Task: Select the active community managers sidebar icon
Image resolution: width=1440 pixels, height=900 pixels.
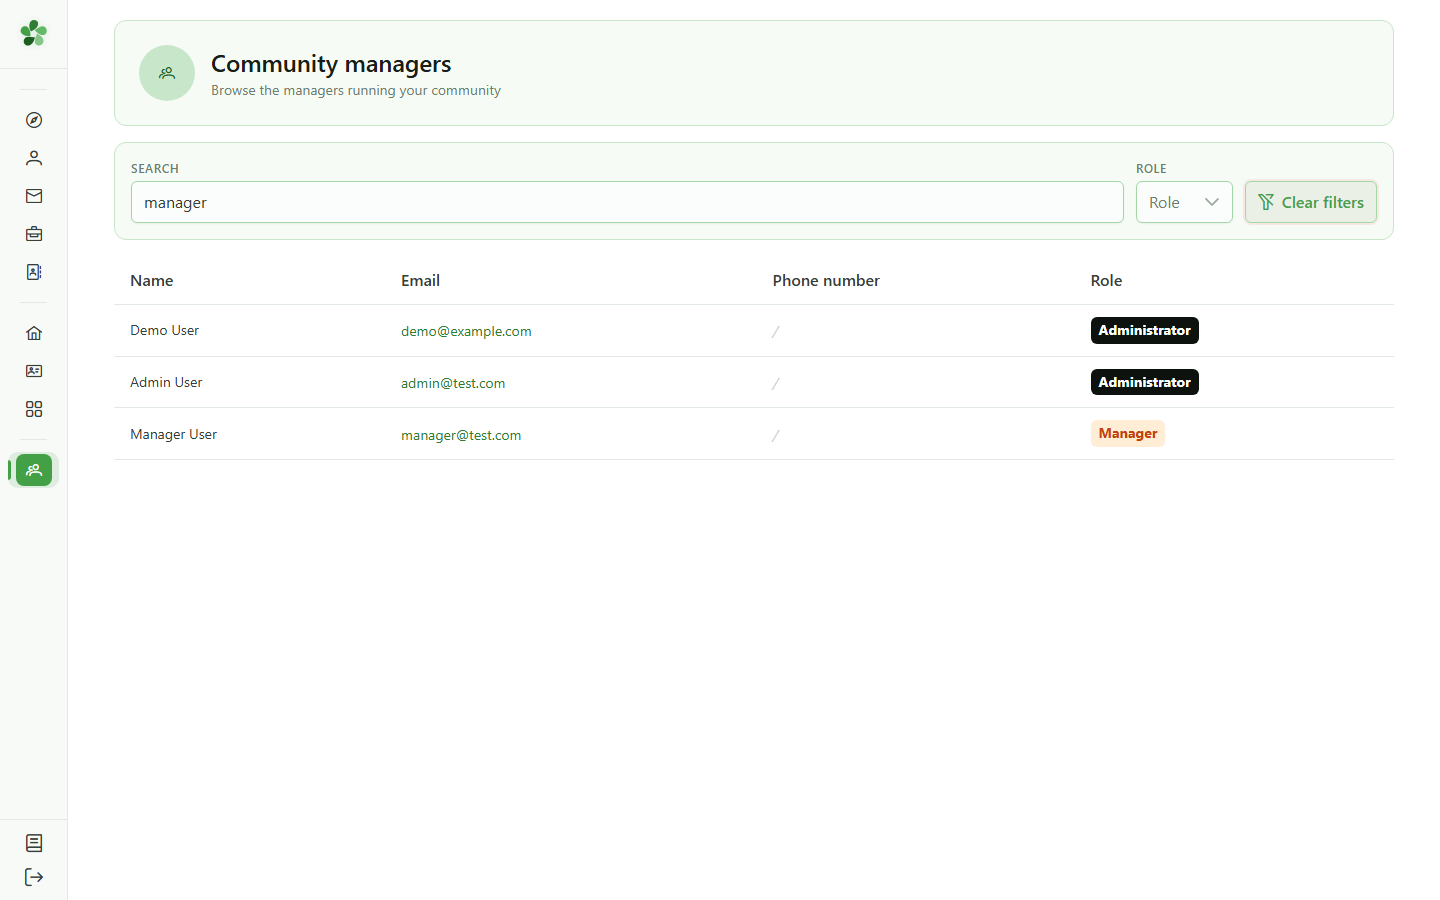Action: tap(34, 470)
